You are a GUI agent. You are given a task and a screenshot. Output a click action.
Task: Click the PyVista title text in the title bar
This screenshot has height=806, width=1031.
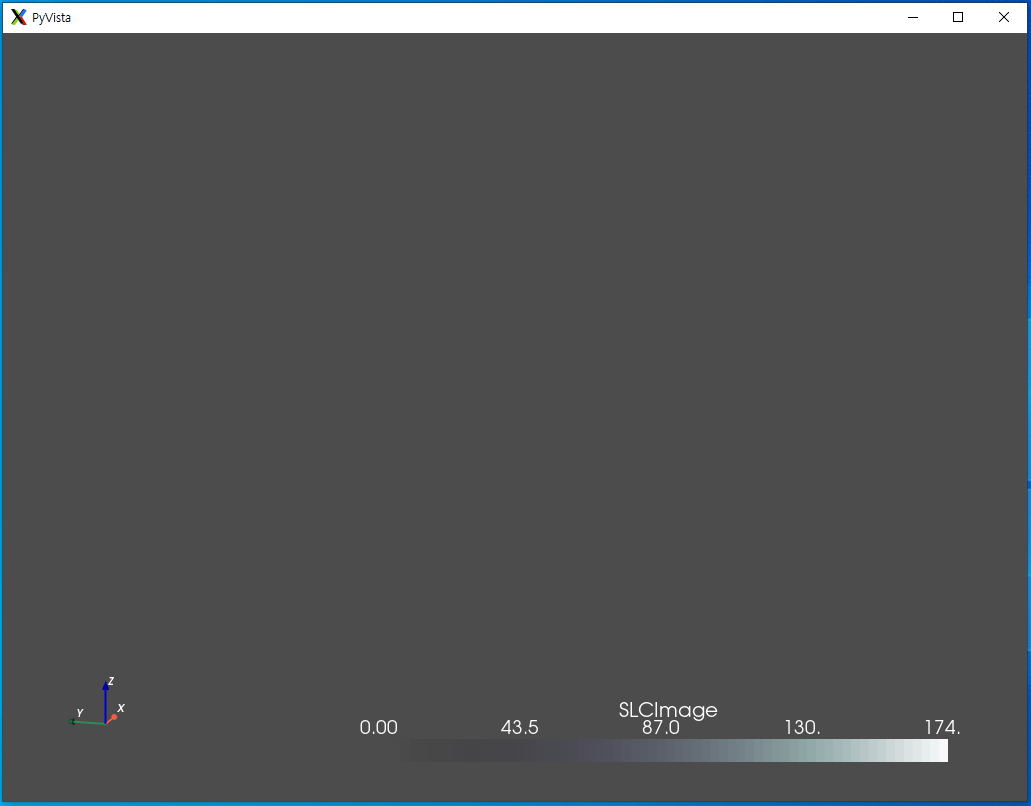click(x=51, y=17)
